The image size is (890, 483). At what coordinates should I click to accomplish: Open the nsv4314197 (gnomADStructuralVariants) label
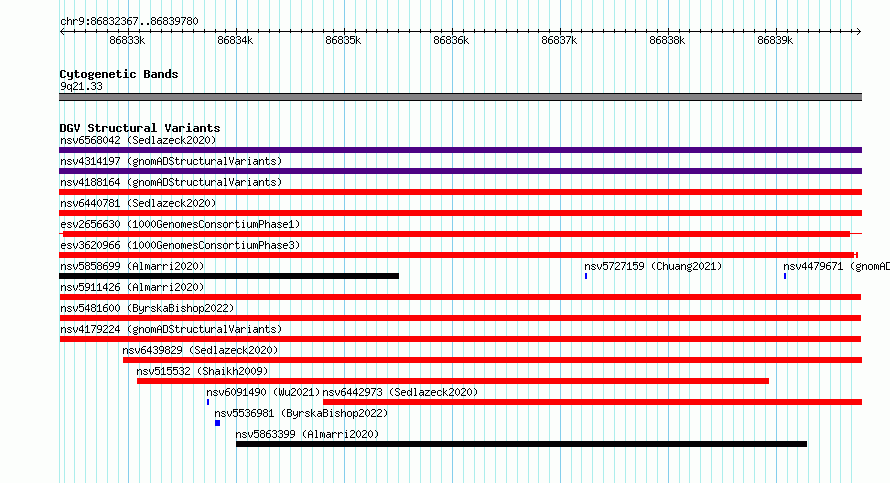point(171,161)
